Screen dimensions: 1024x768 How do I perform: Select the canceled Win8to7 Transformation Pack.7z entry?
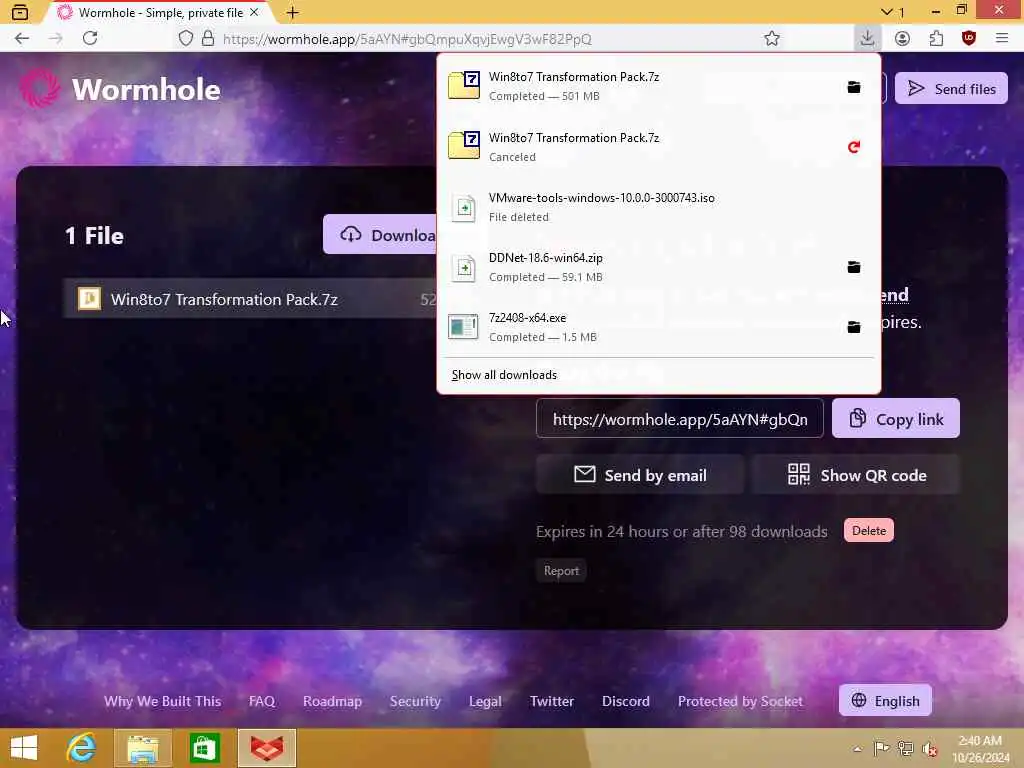coord(640,147)
